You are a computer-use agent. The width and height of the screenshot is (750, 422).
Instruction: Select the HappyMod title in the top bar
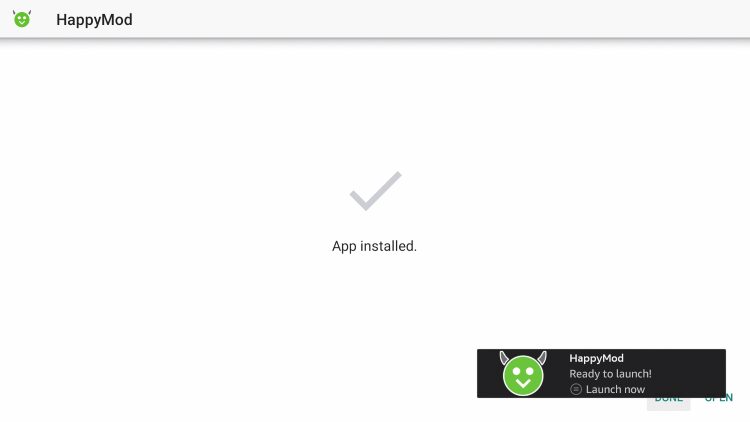pos(94,20)
